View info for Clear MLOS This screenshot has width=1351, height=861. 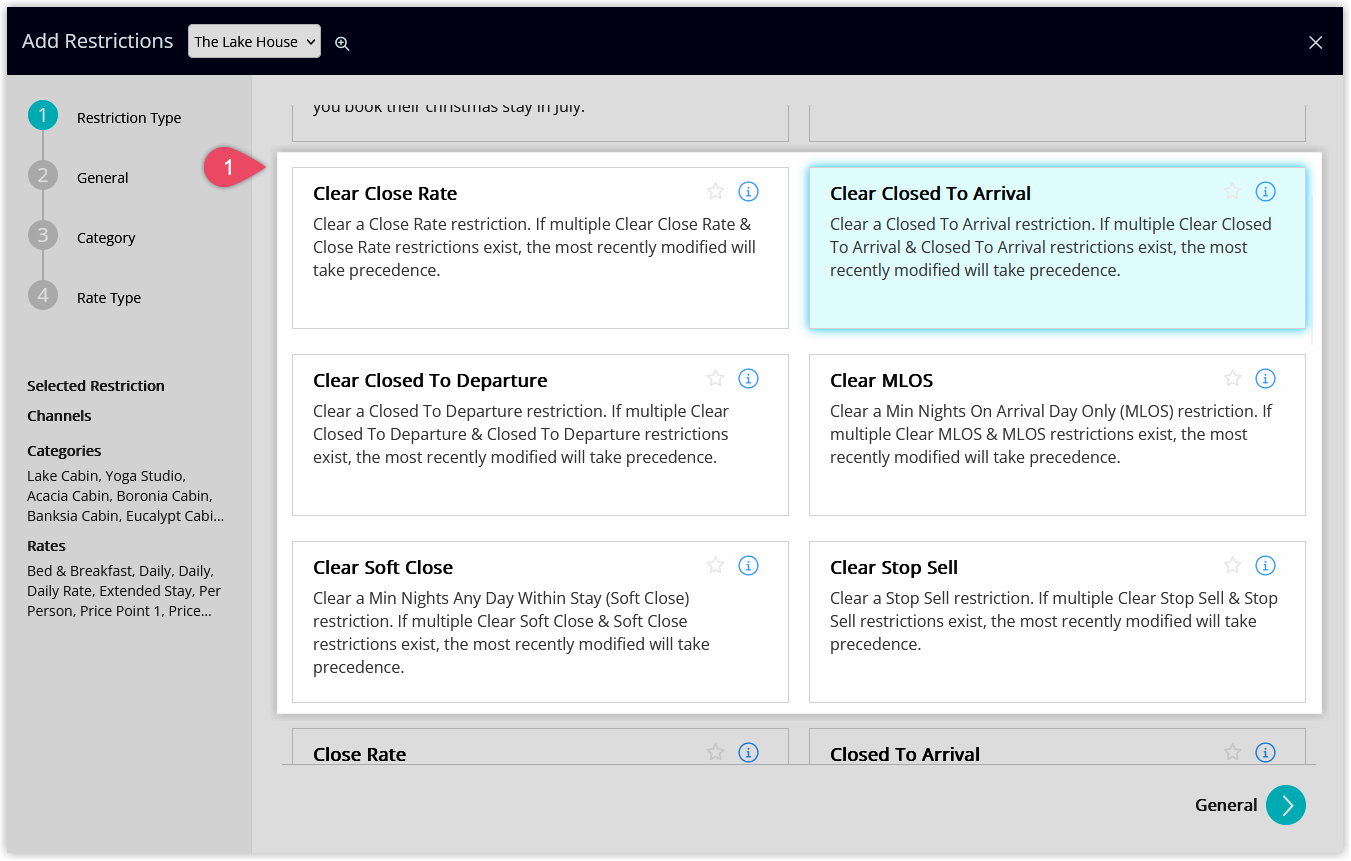pos(1265,378)
